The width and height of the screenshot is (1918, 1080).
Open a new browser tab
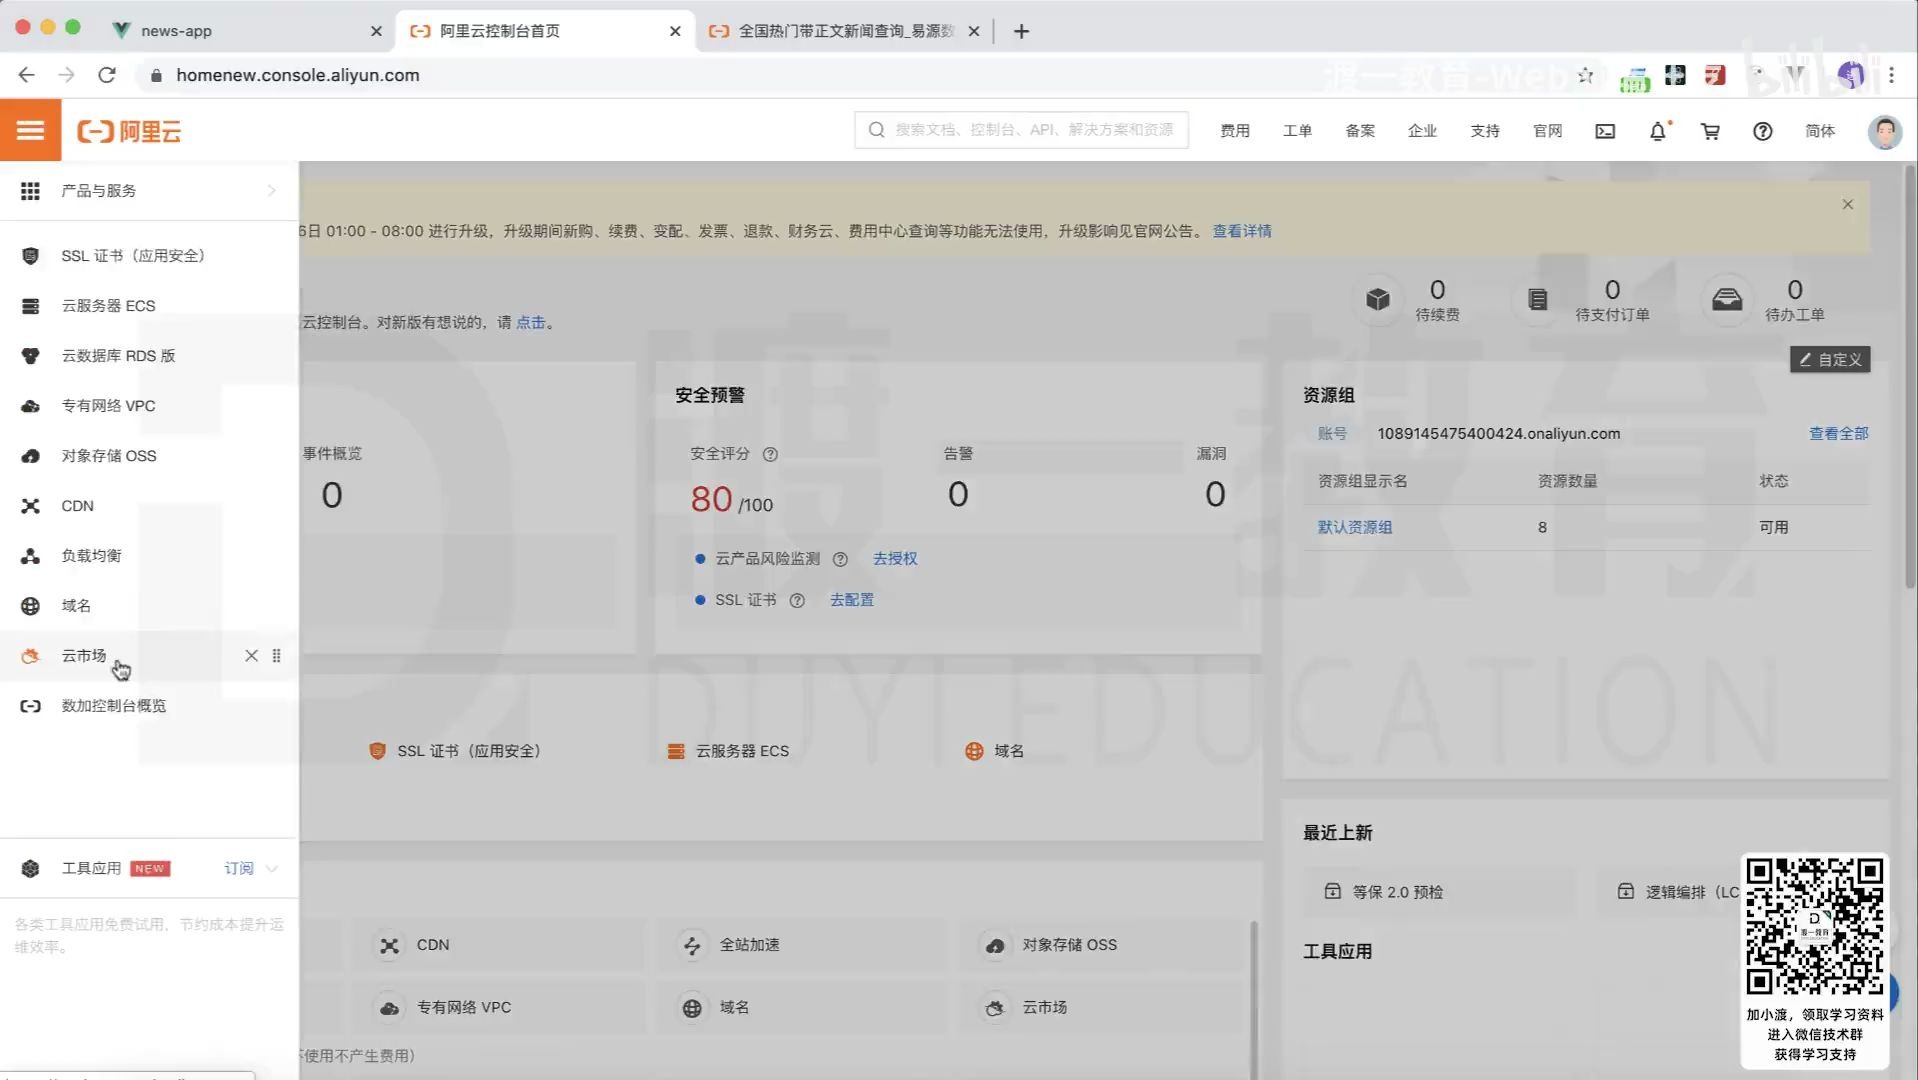[1021, 31]
